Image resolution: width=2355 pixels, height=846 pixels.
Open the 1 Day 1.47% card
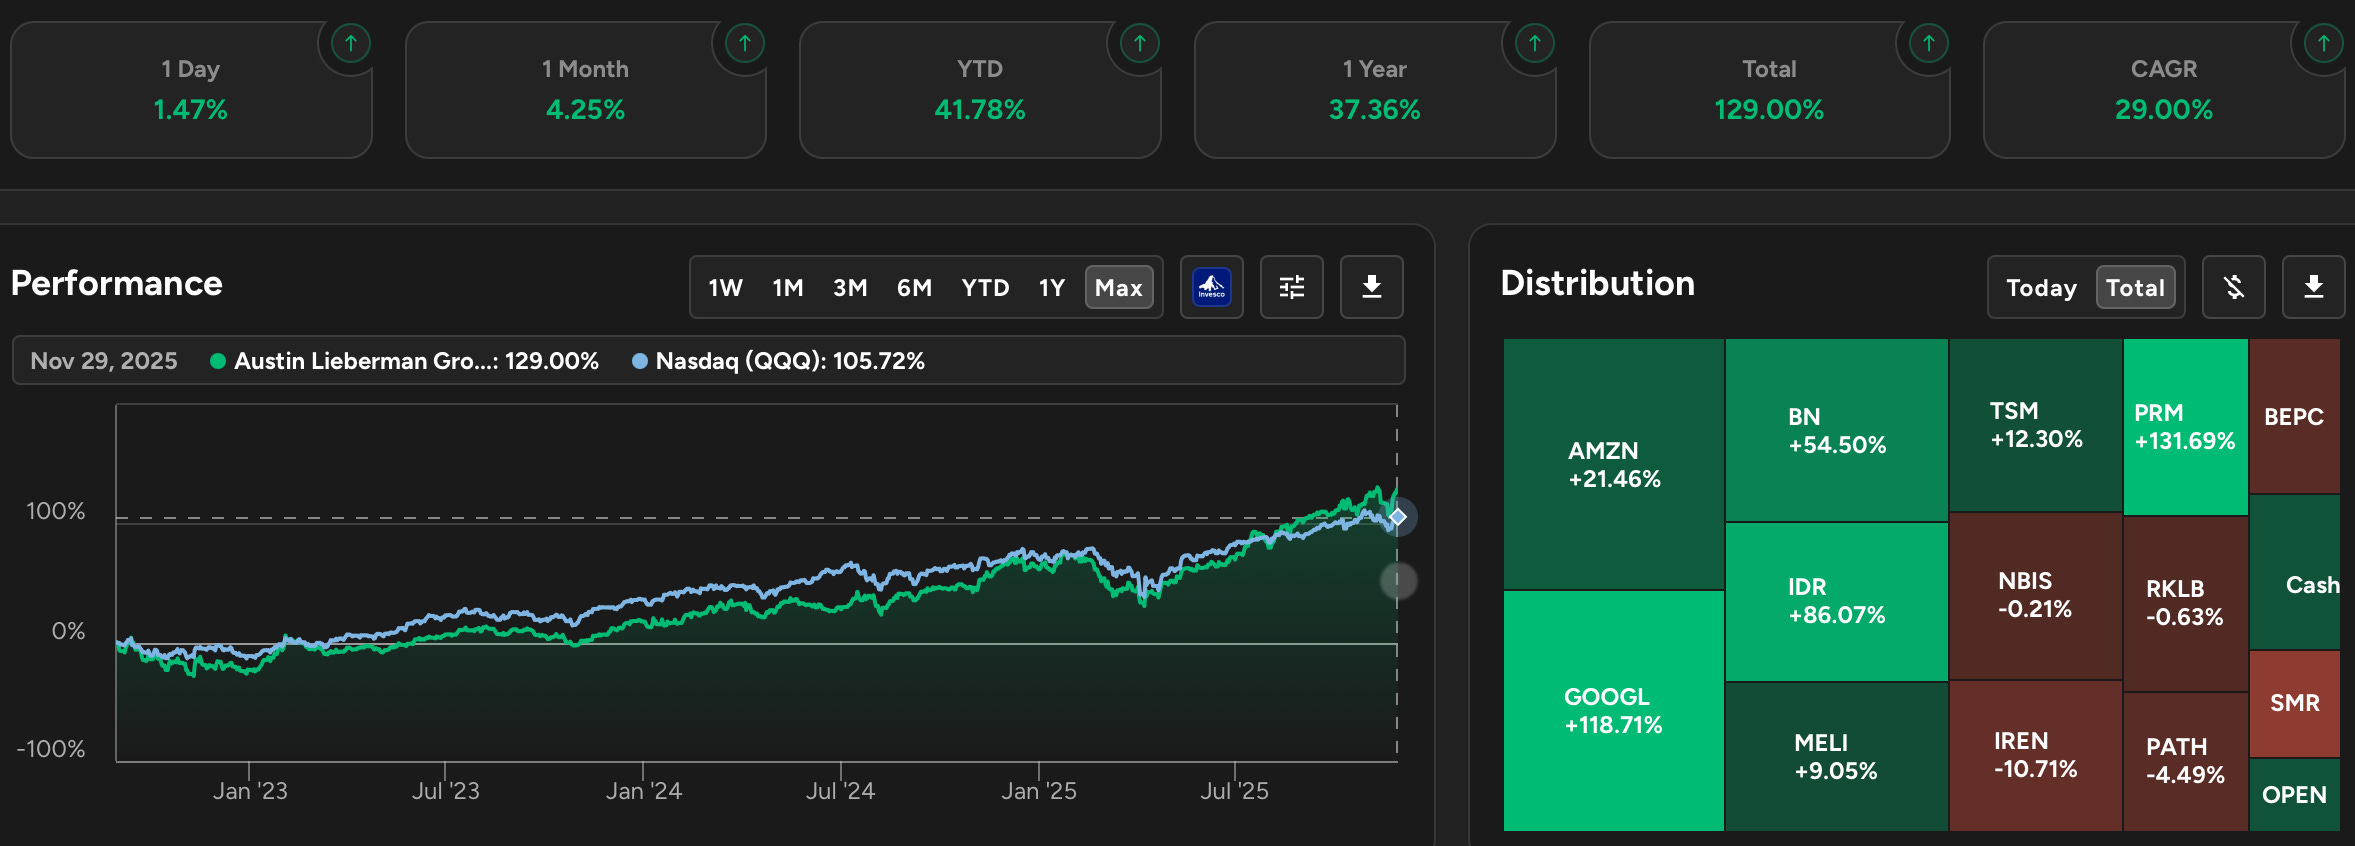click(x=191, y=90)
